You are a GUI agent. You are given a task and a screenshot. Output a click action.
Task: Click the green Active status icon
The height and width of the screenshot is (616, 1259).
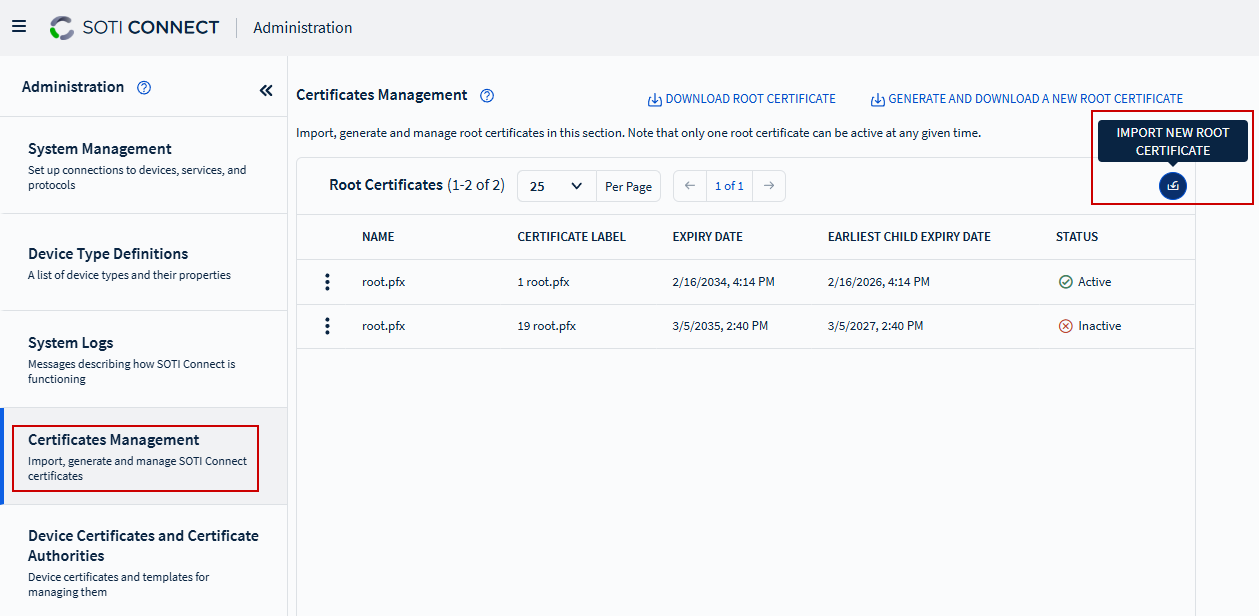1067,282
